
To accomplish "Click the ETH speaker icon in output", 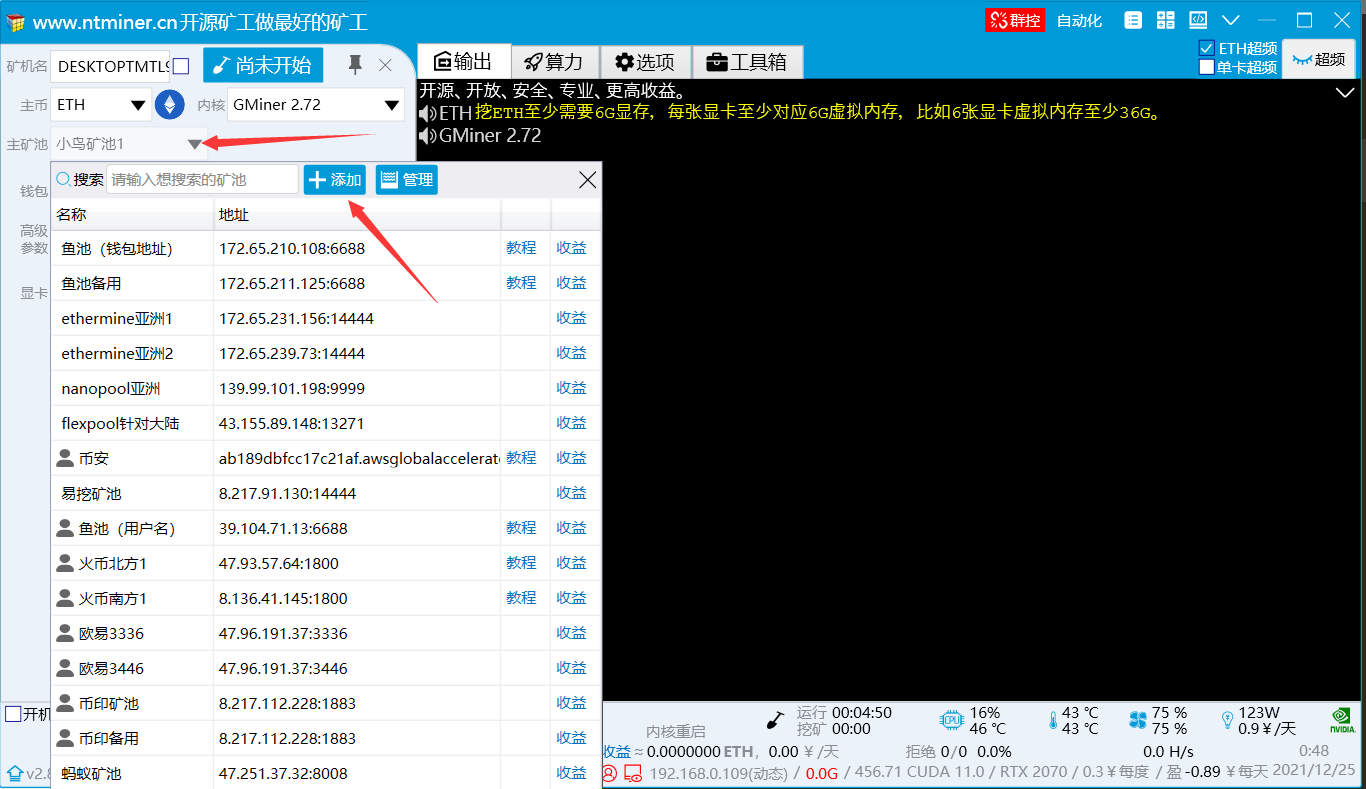I will [x=428, y=113].
